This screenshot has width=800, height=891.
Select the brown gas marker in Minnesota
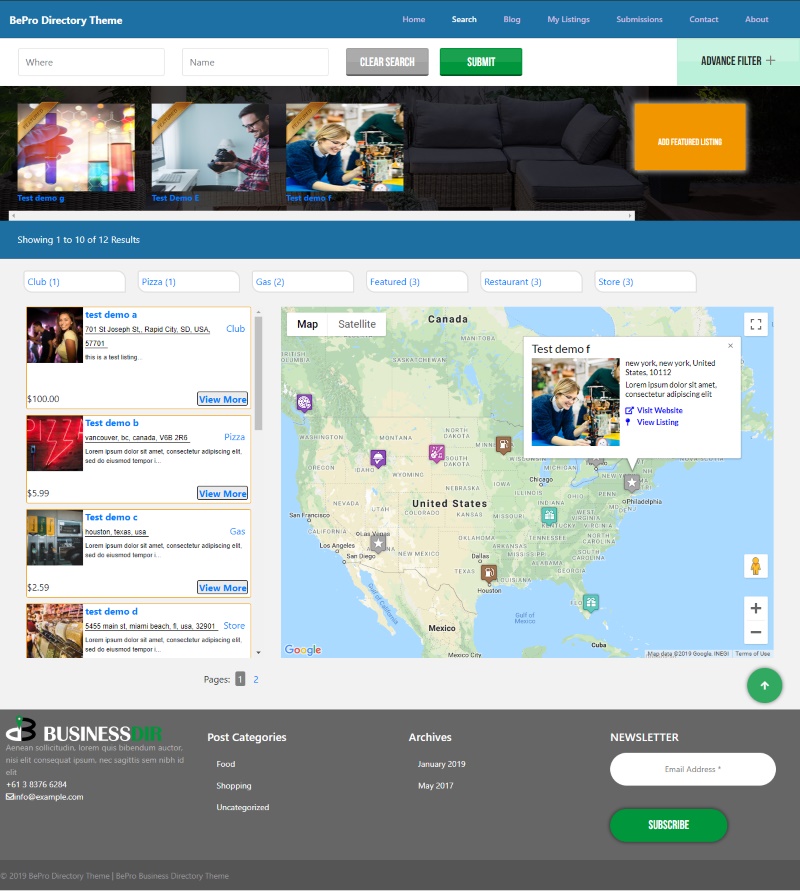coord(503,444)
